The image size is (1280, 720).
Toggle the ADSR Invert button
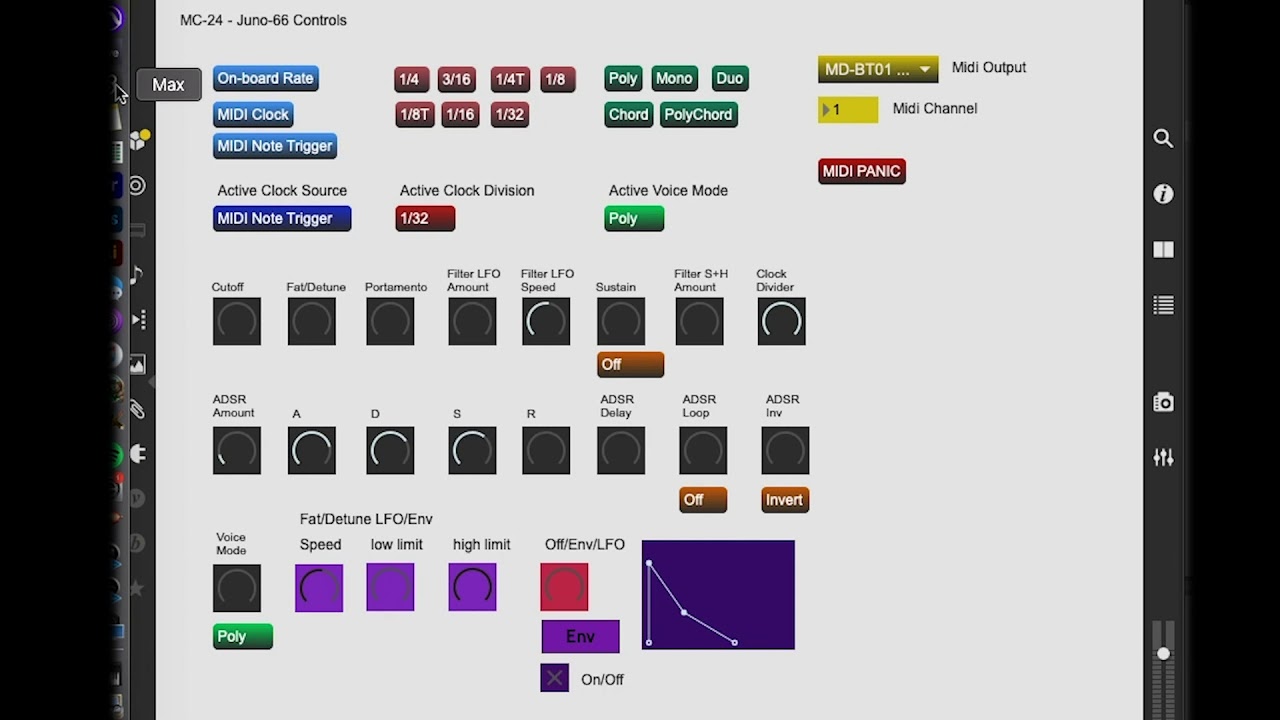point(785,500)
